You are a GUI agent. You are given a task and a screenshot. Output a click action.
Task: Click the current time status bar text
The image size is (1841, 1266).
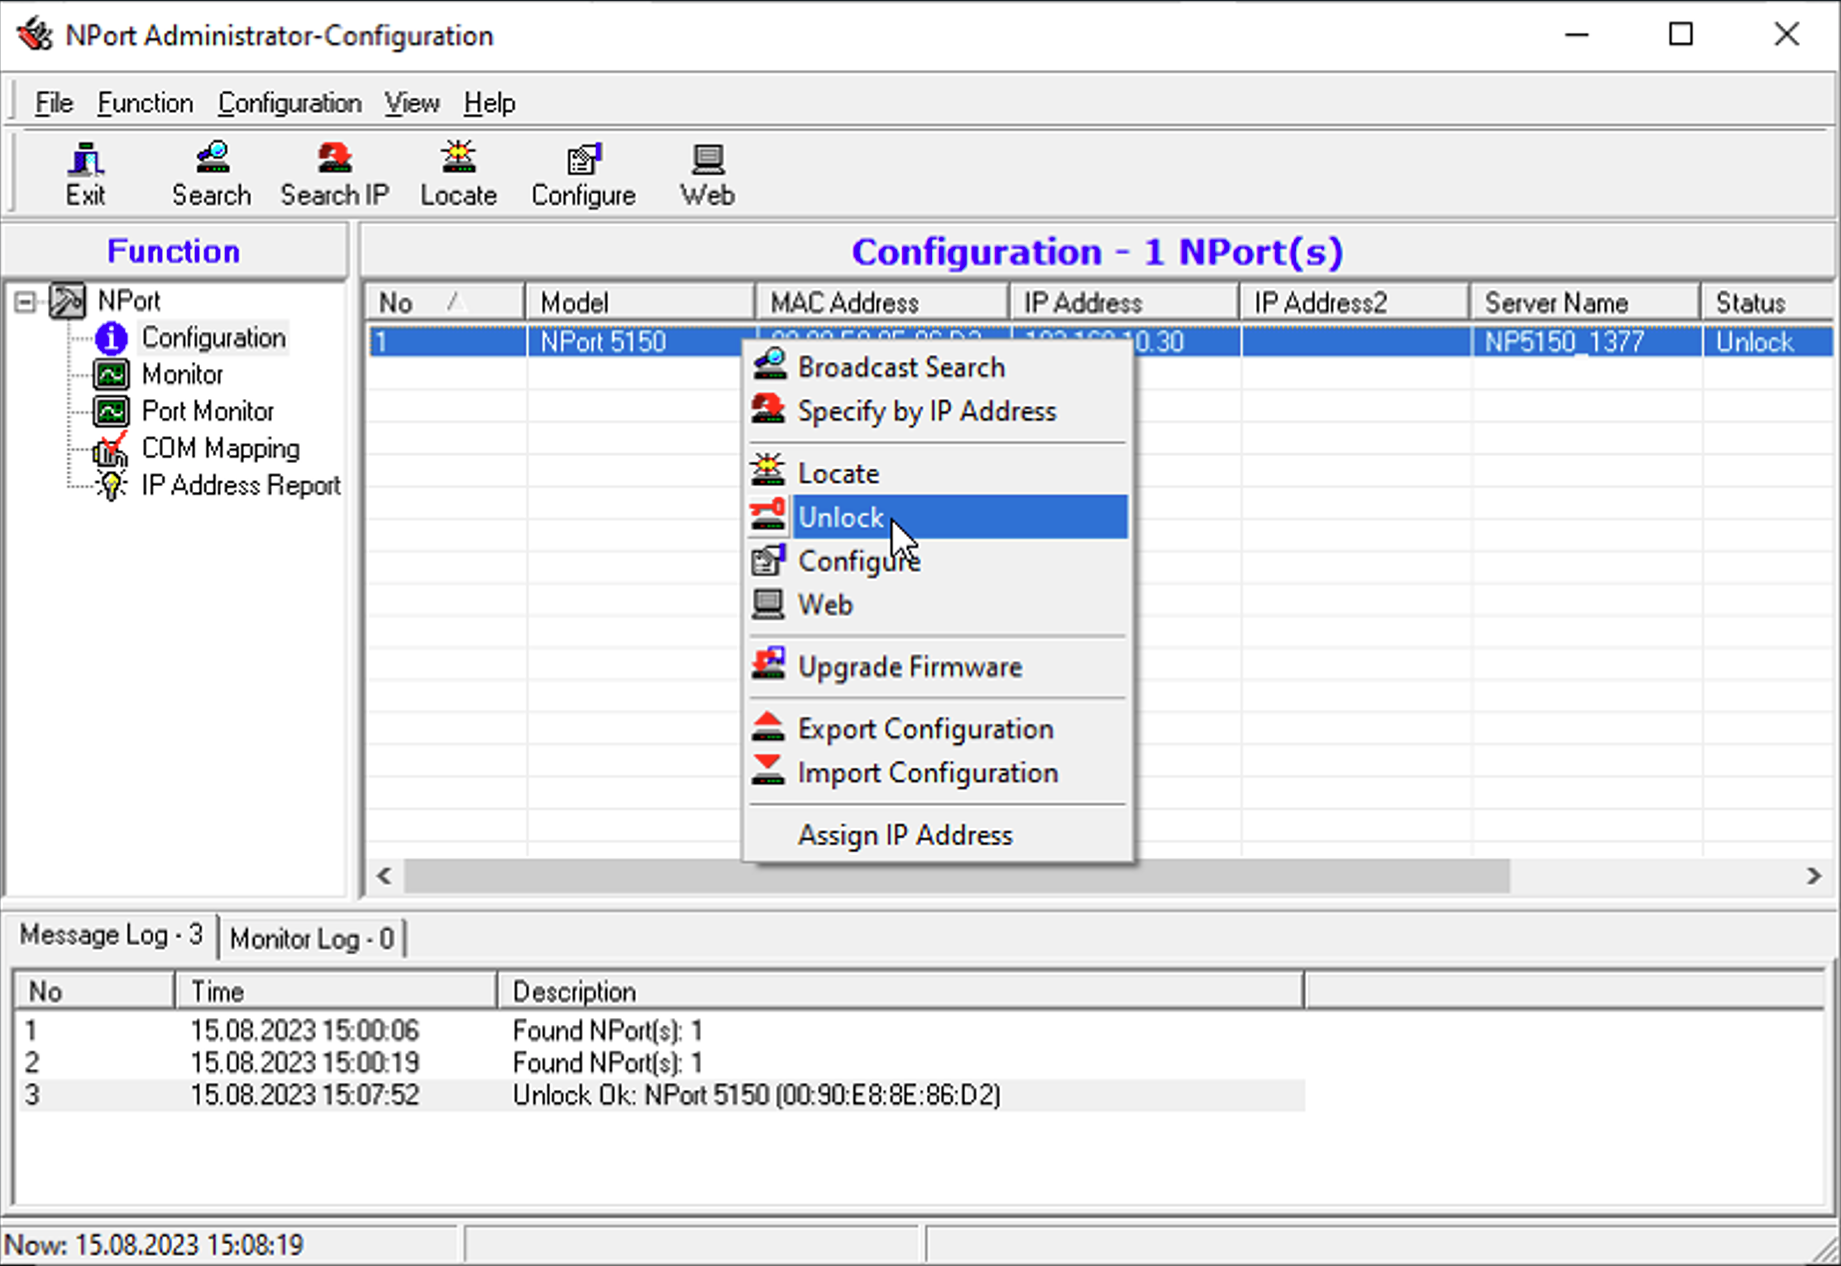(x=154, y=1245)
